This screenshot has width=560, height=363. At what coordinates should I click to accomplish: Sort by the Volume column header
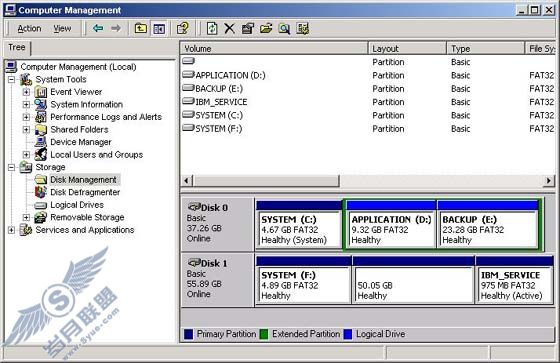[274, 49]
